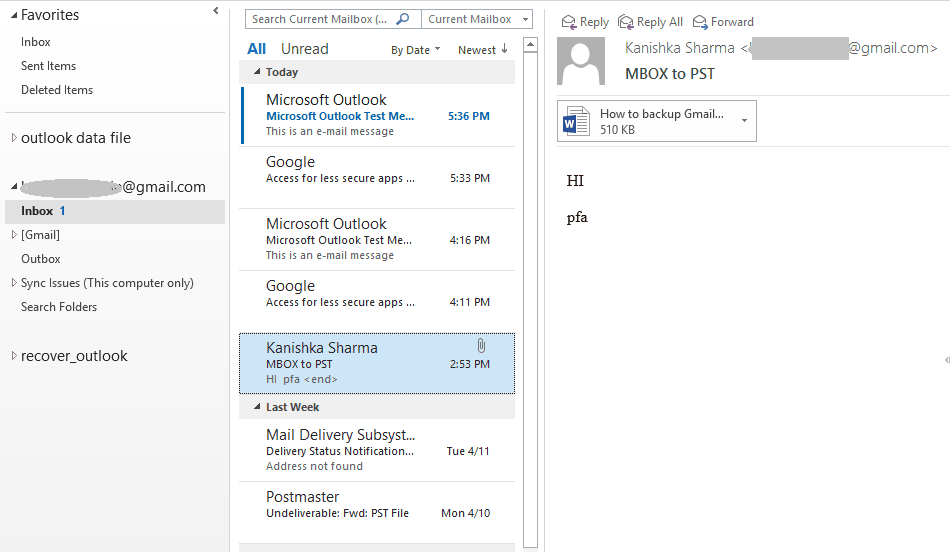Open the Word document attachment icon
Viewport: 950px width, 552px height.
pyautogui.click(x=576, y=121)
